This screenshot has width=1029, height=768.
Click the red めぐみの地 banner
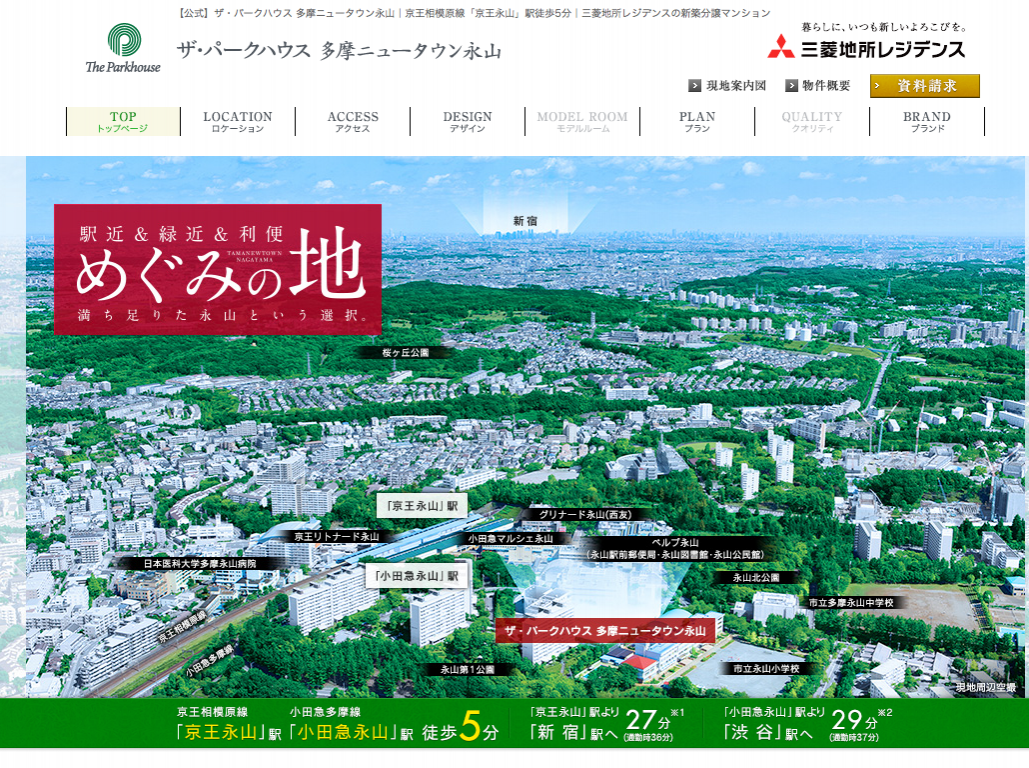[x=218, y=269]
